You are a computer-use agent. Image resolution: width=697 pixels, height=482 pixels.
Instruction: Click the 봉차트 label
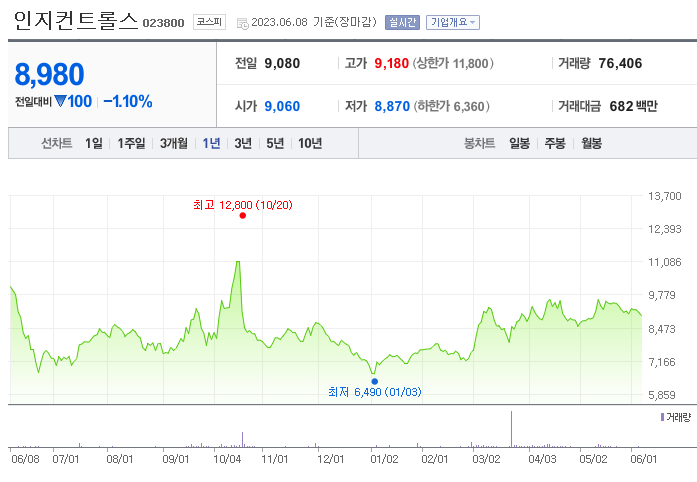click(480, 143)
